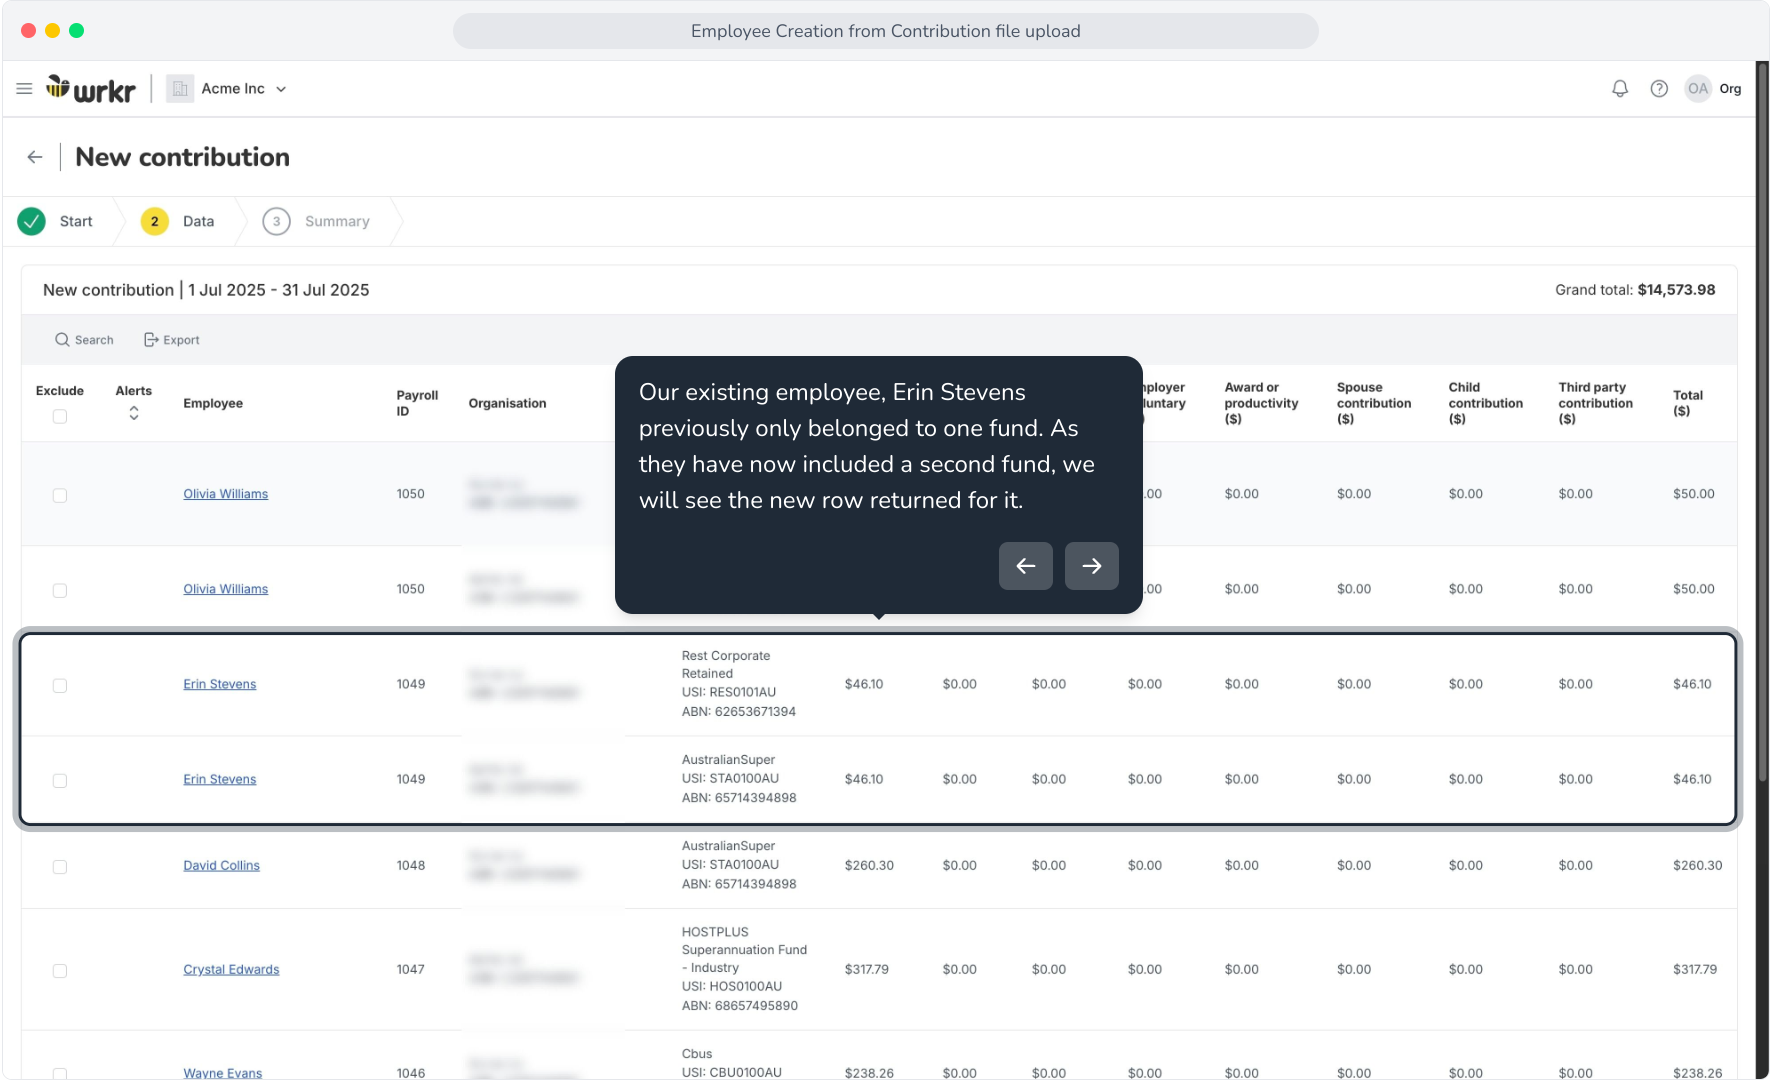Exclude Erin Stevens AustralianSuper row
The height and width of the screenshot is (1080, 1772).
point(60,781)
